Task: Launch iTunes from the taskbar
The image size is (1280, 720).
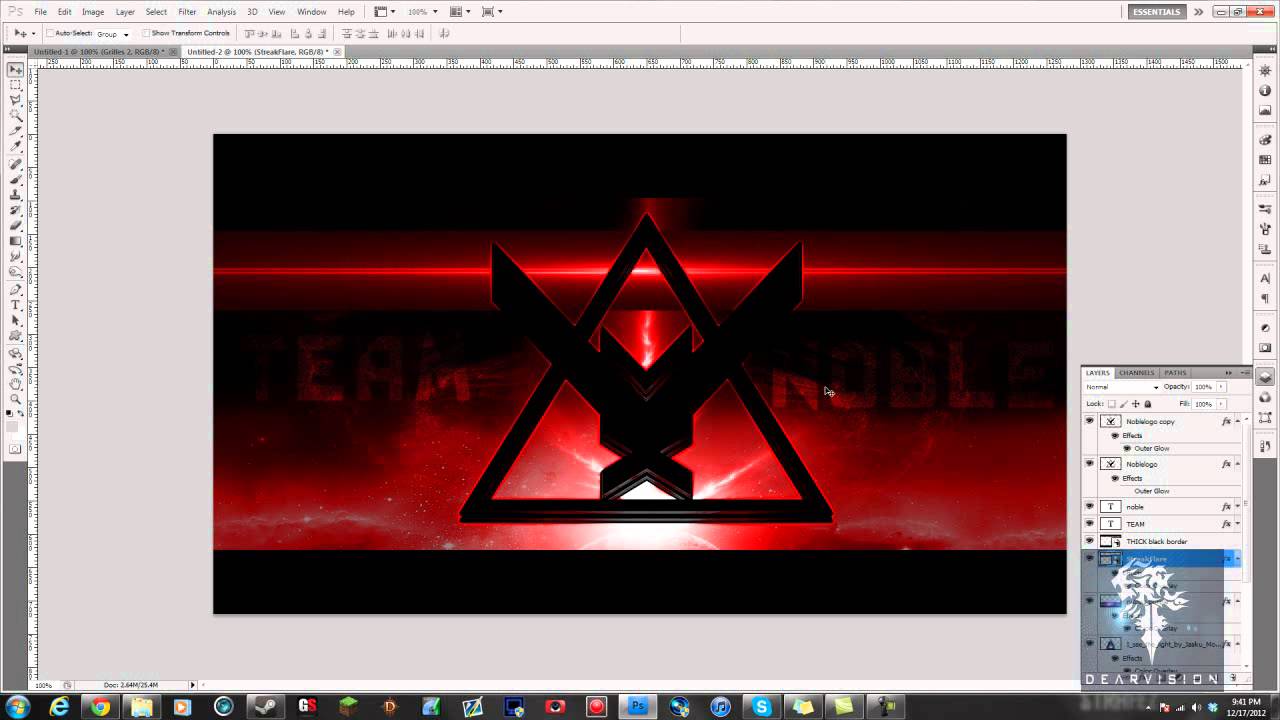Action: point(720,706)
